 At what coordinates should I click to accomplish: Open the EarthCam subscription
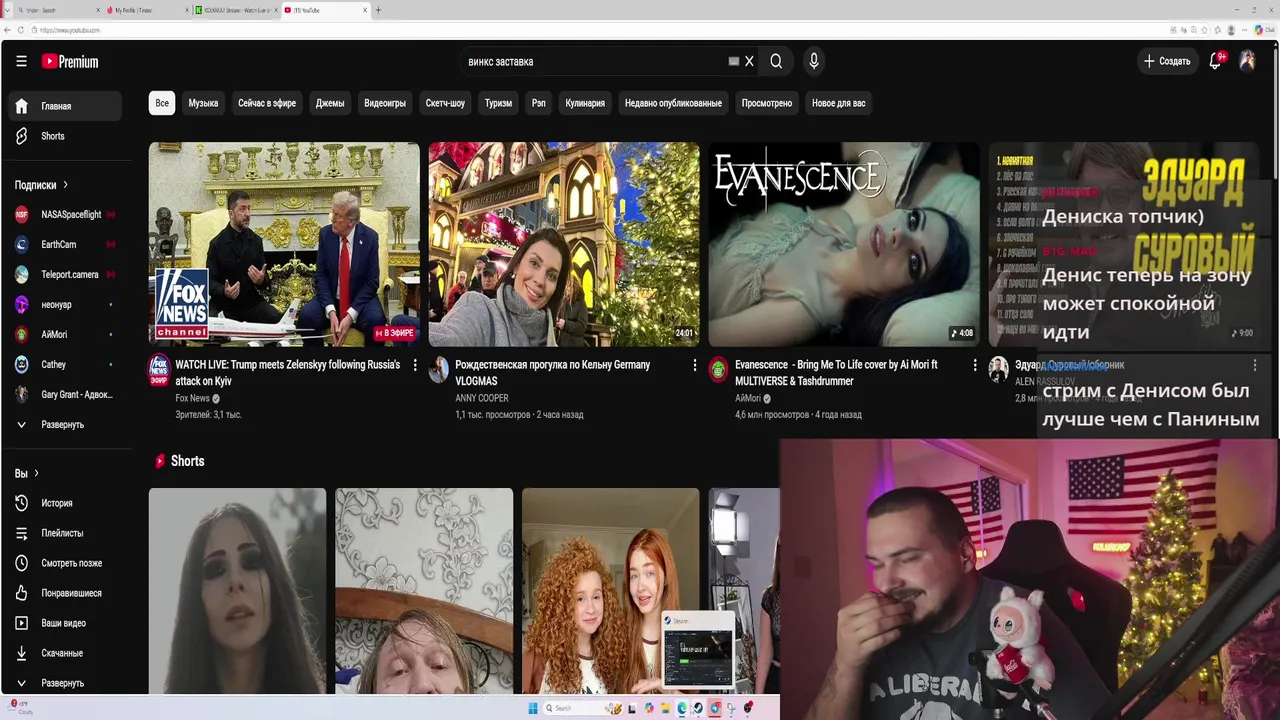coord(65,244)
